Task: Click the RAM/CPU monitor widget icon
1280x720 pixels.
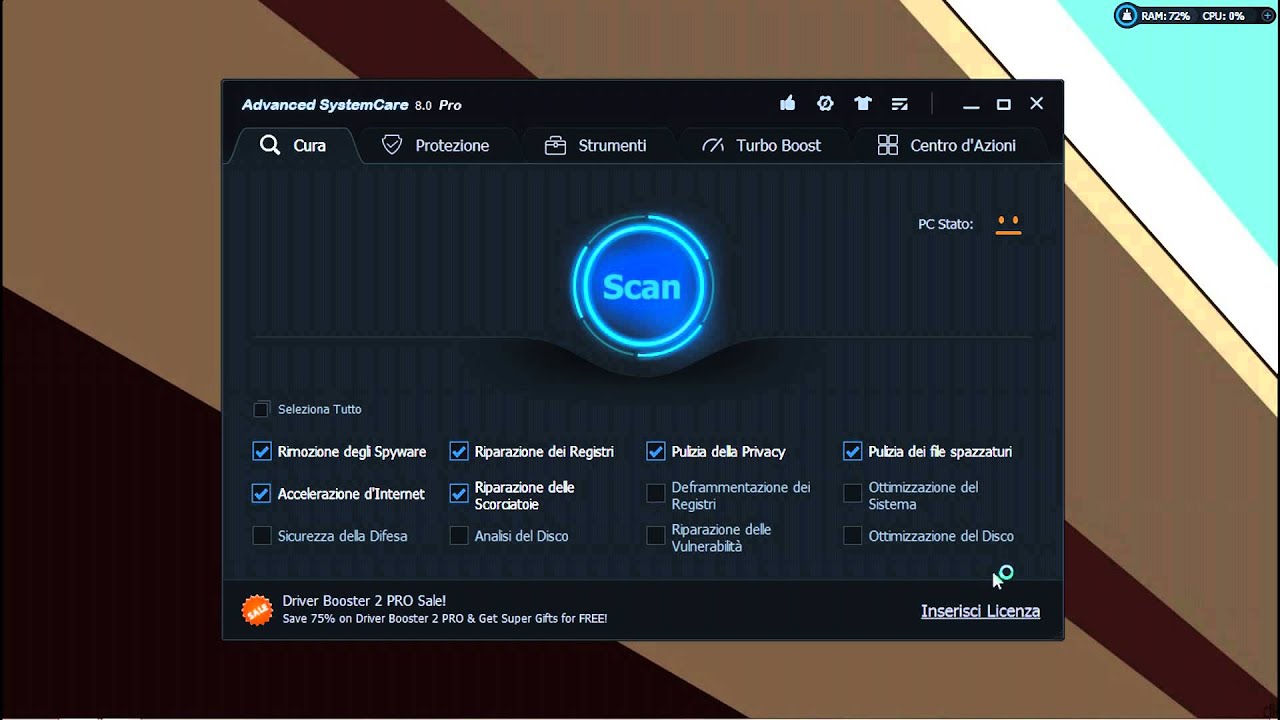Action: coord(1127,16)
